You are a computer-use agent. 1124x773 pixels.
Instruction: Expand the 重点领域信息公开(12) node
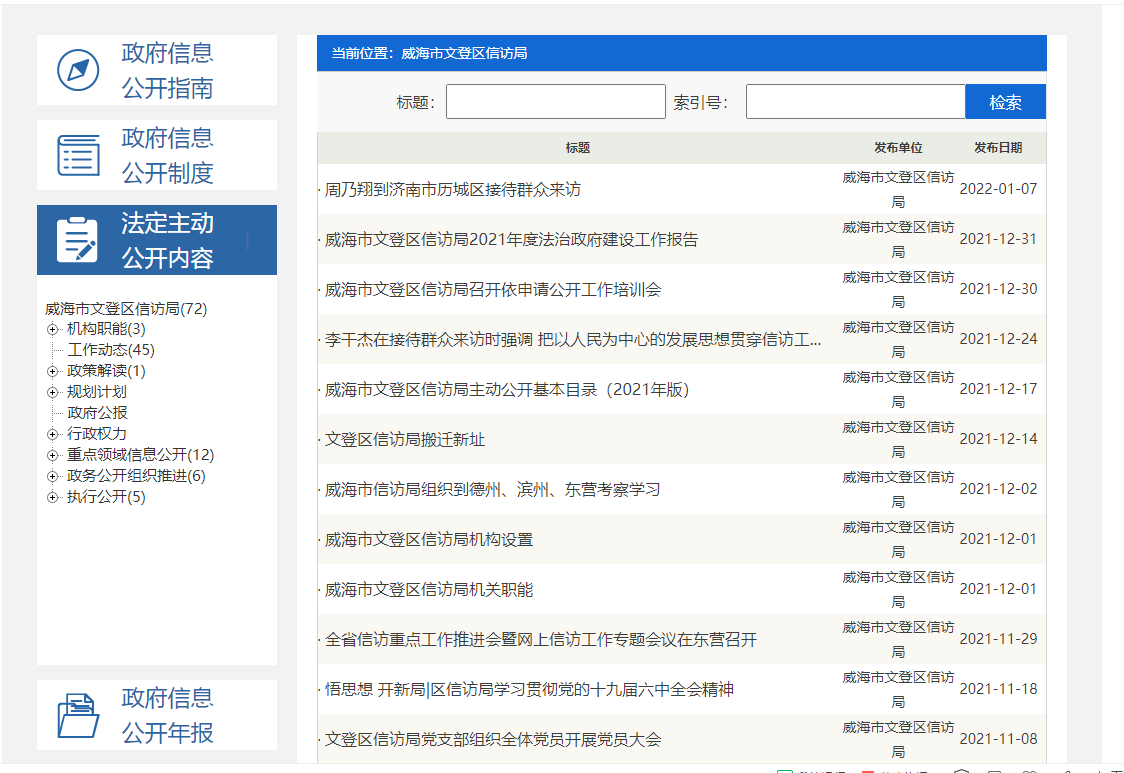(x=53, y=455)
